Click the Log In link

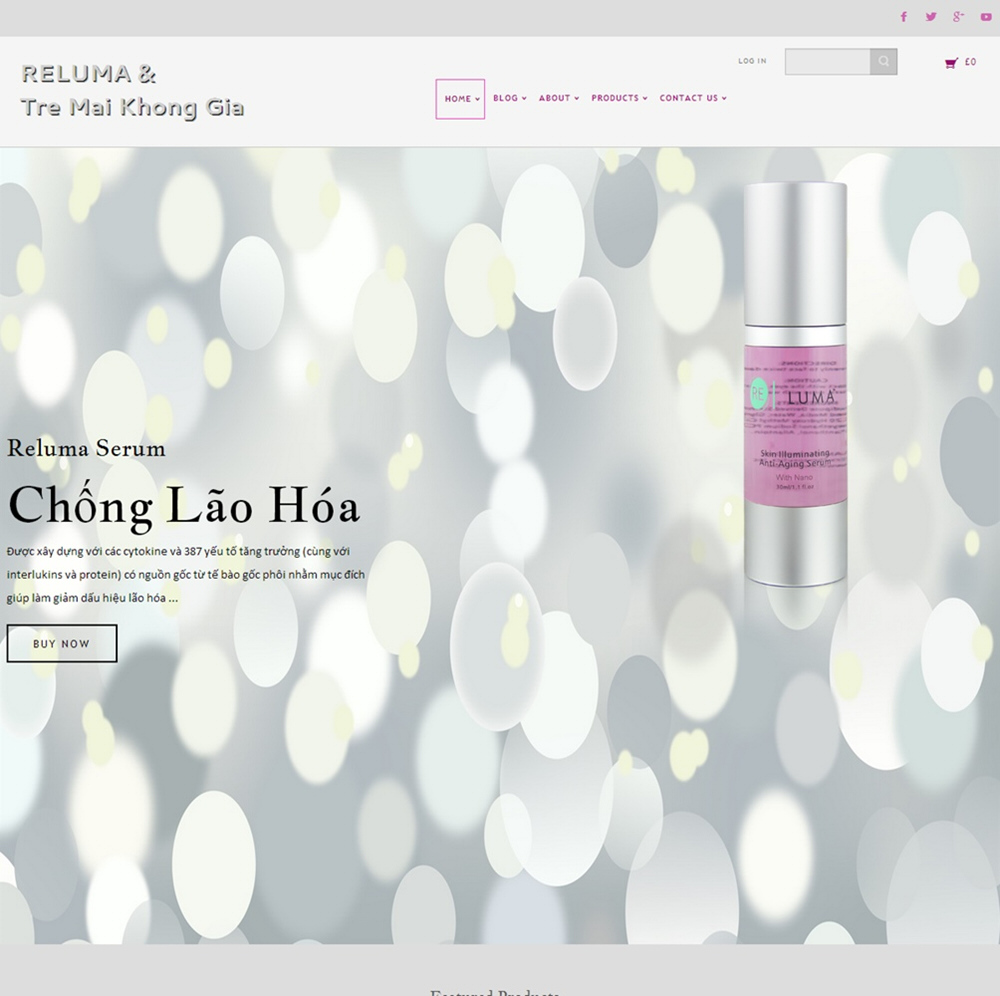click(752, 61)
